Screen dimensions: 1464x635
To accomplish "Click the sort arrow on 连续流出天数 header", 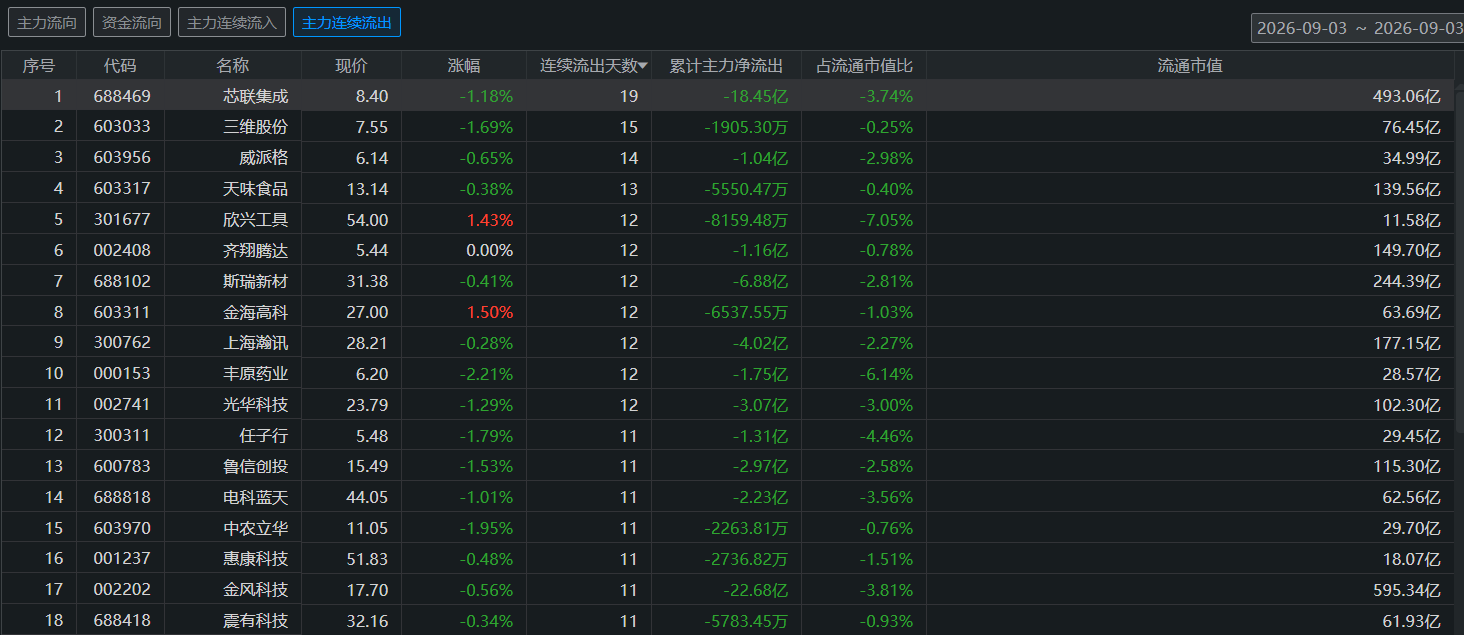I will [643, 66].
